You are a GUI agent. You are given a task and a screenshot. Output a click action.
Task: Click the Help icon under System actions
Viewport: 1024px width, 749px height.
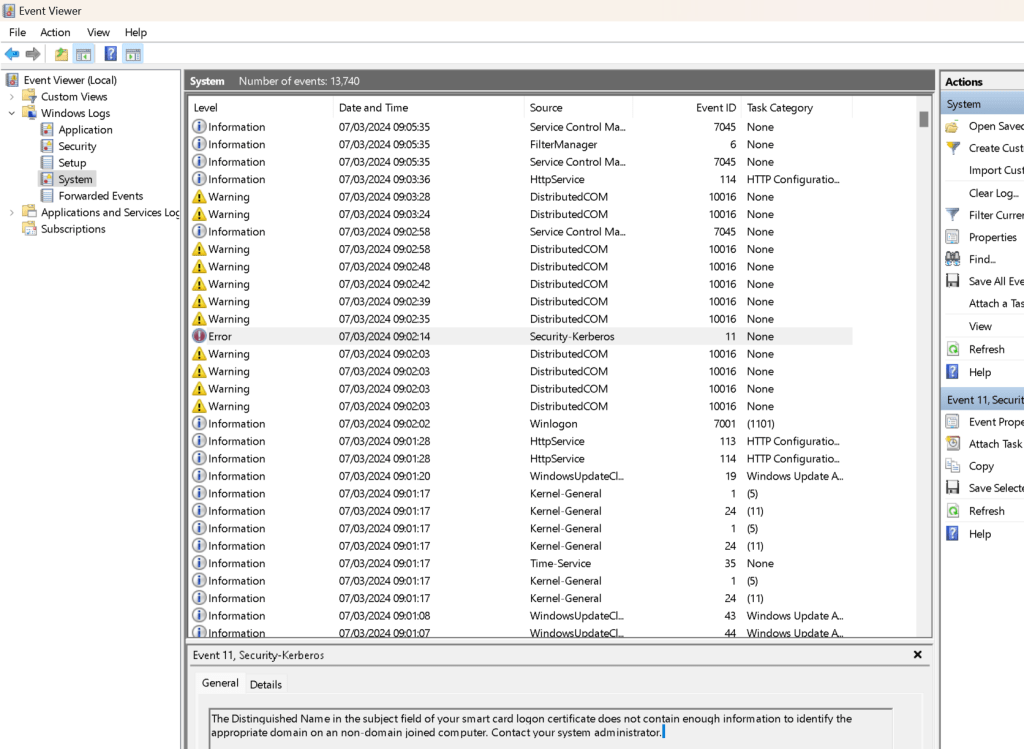pos(953,372)
